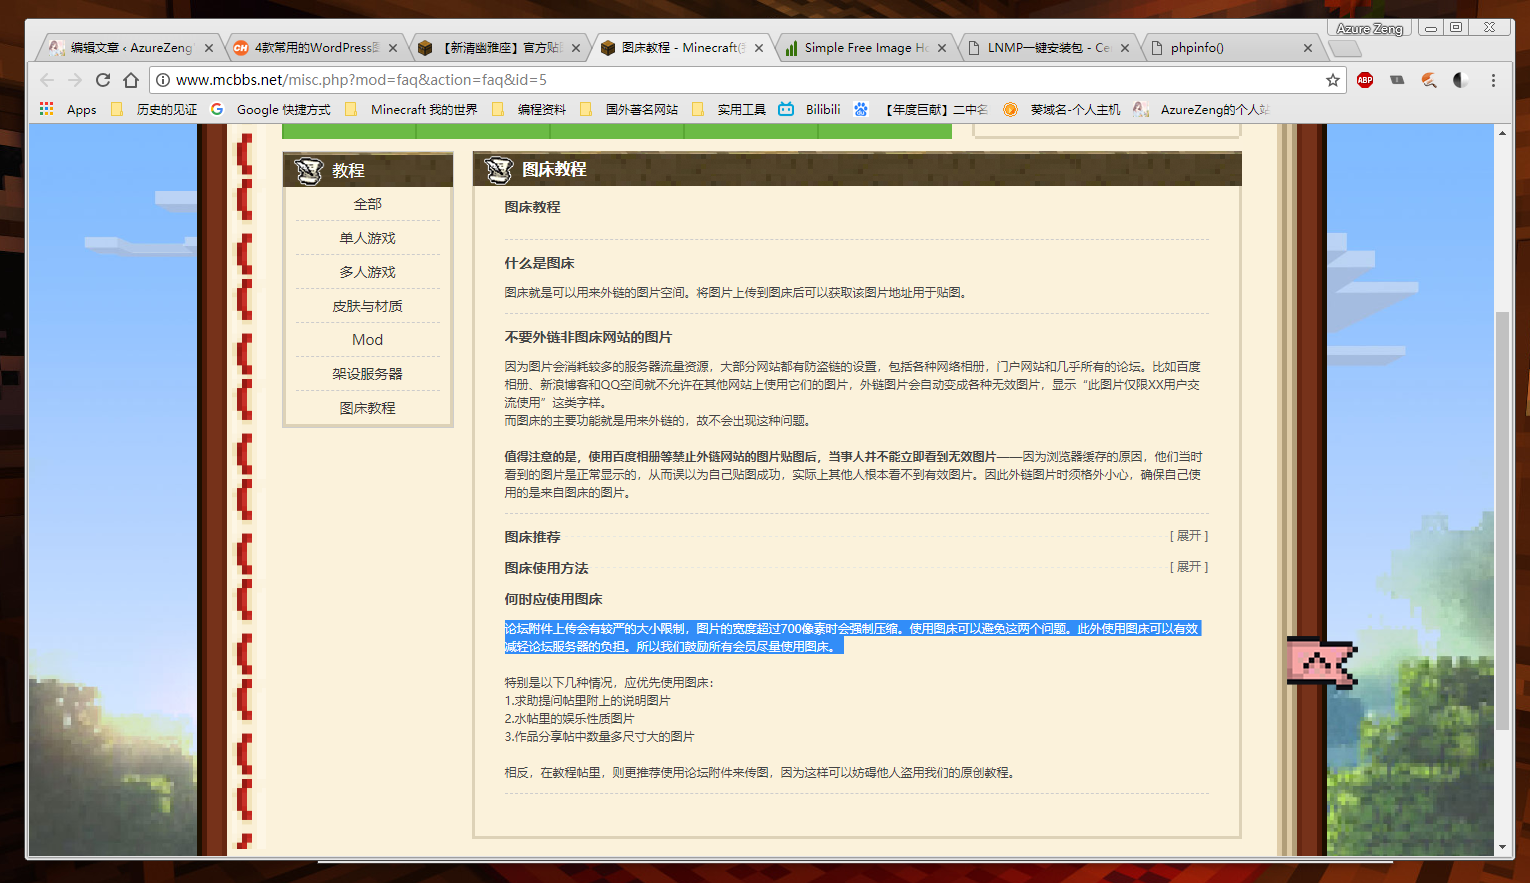Click the pink pixel flag icon beside the page
Viewport: 1530px width, 883px height.
(x=1321, y=662)
